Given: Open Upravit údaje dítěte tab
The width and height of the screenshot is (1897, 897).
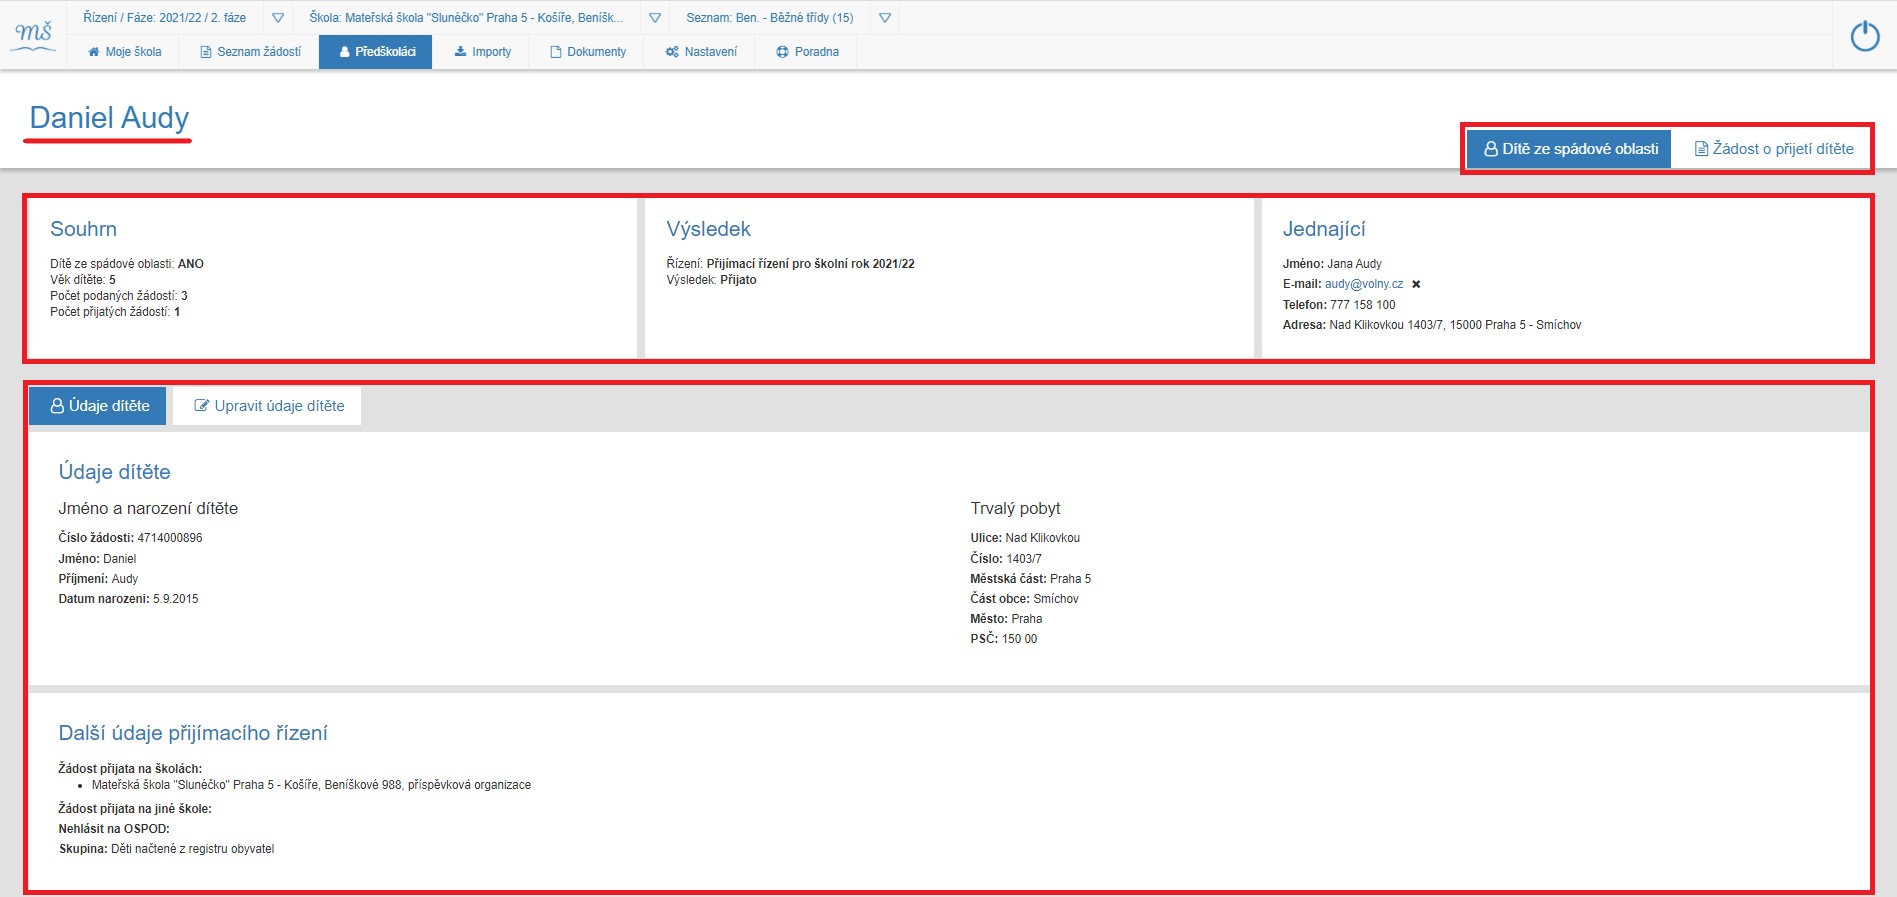Looking at the screenshot, I should point(268,406).
